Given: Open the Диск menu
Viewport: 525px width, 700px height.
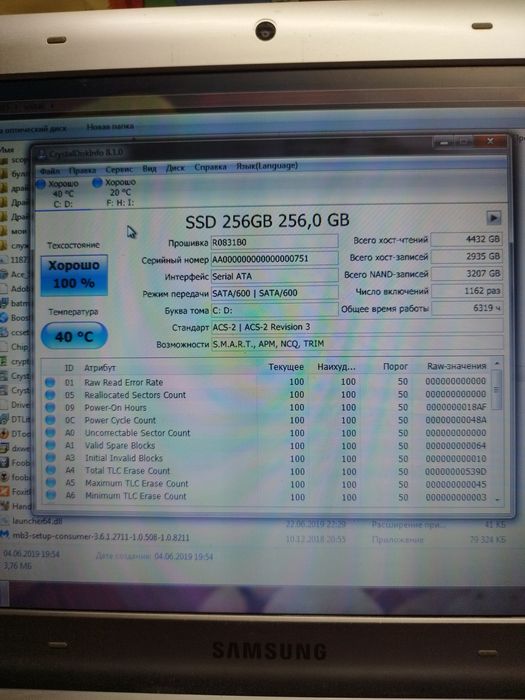Looking at the screenshot, I should click(x=175, y=168).
